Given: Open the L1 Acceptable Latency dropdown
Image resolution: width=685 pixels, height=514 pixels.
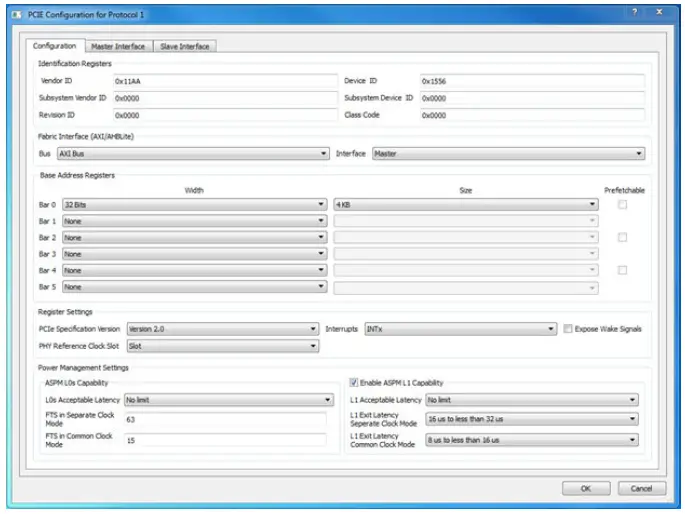Looking at the screenshot, I should (x=532, y=400).
